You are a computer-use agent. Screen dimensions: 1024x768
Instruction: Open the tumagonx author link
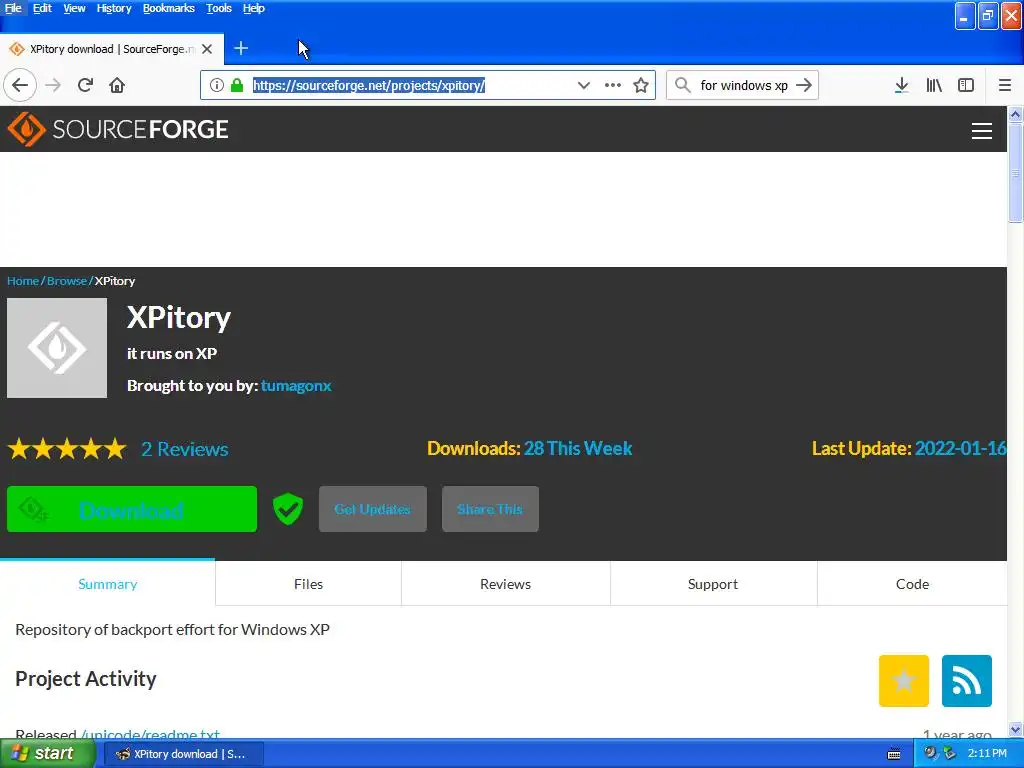pos(296,386)
